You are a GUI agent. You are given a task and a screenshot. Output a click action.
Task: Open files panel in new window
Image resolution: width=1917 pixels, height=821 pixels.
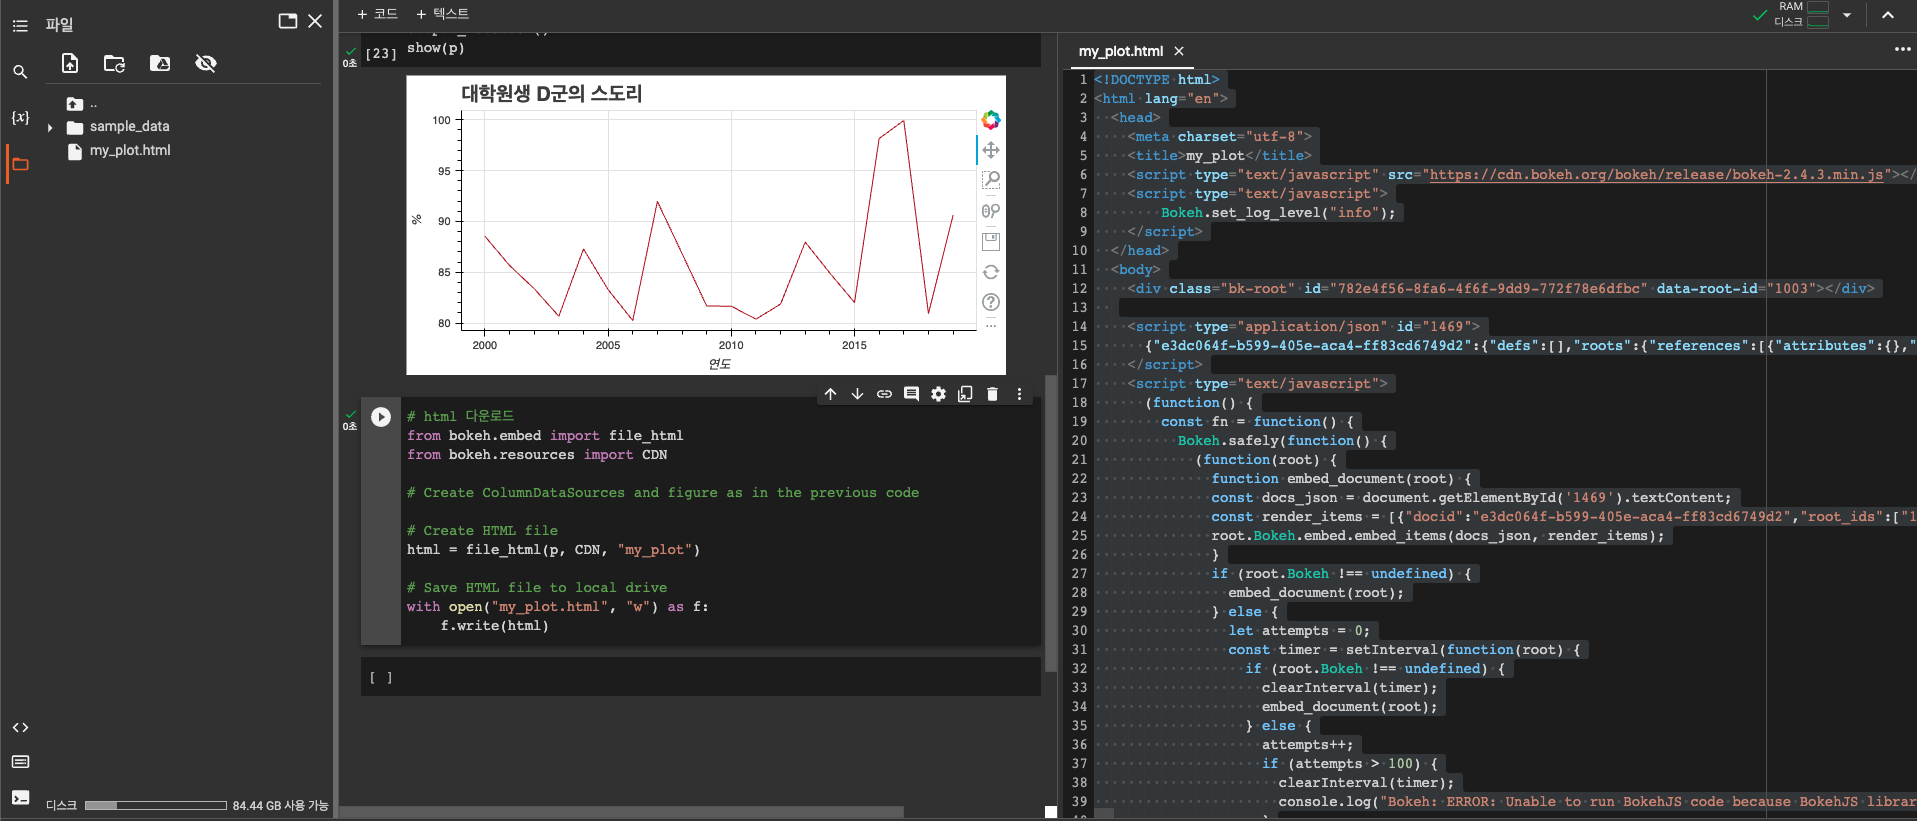tap(288, 21)
